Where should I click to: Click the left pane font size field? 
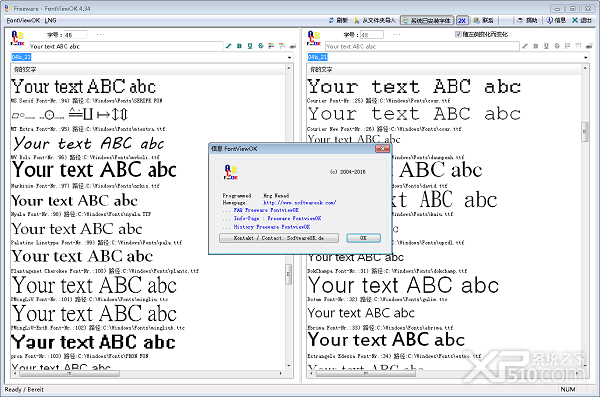click(75, 35)
